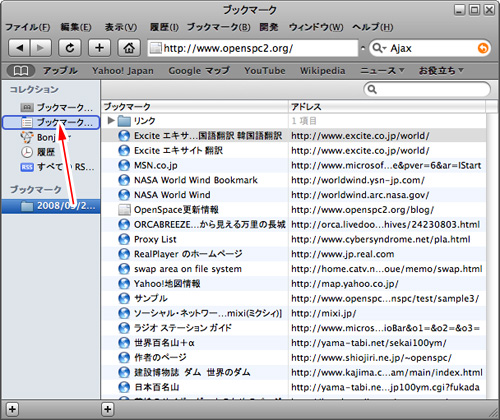Viewport: 500px width, 420px height.
Task: Select Excite エキサイト 翻訳 bookmark
Action: click(178, 151)
